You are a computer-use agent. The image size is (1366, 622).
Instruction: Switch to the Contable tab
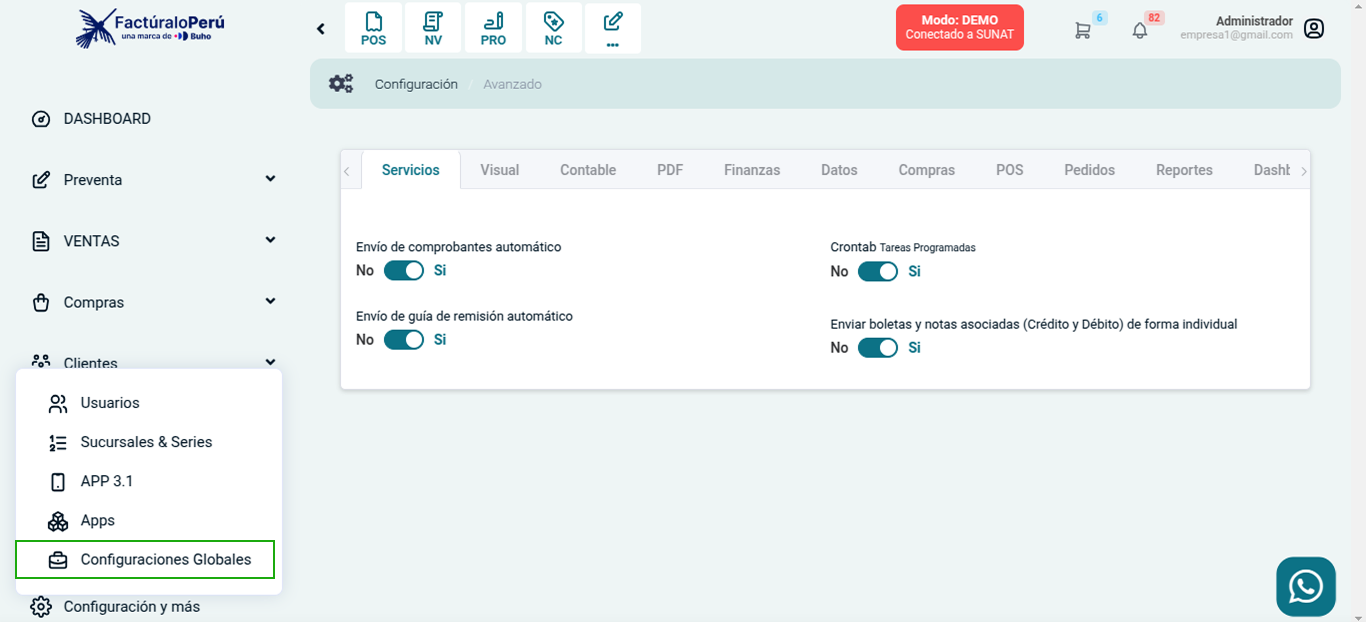tap(587, 170)
